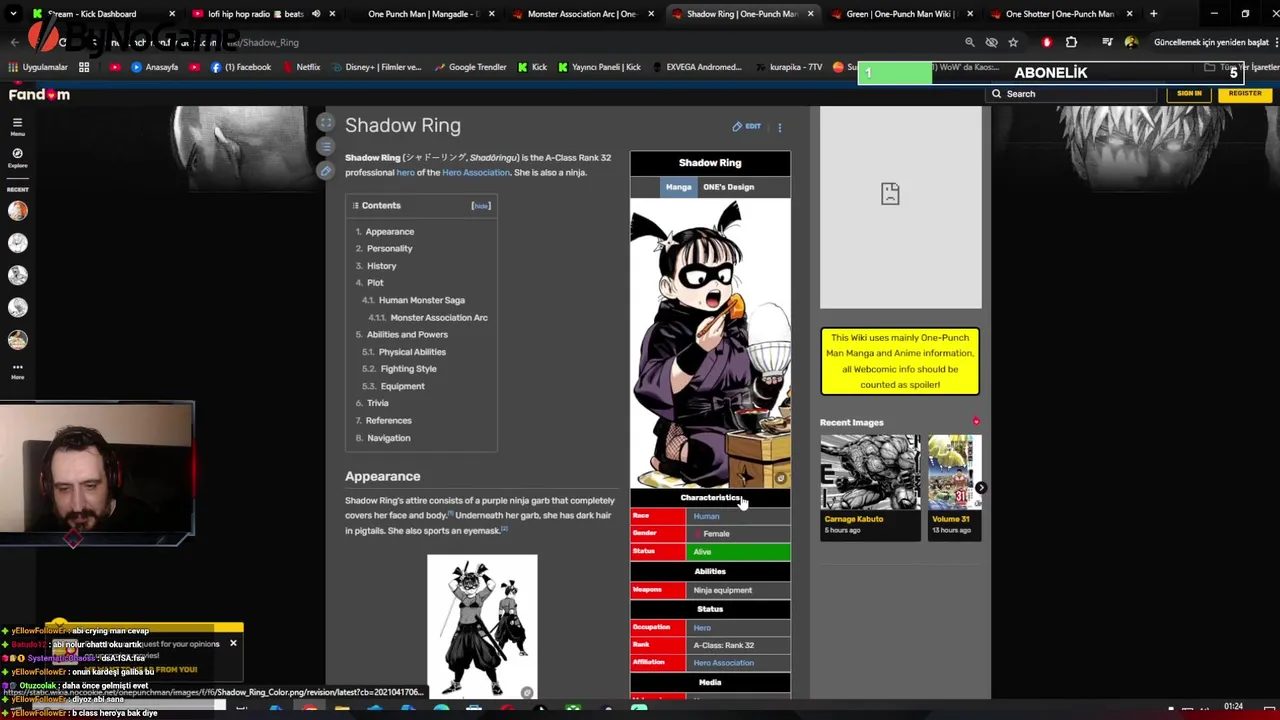Select the Manga tab in infobox
Screen dimensions: 1280x720
coord(678,187)
